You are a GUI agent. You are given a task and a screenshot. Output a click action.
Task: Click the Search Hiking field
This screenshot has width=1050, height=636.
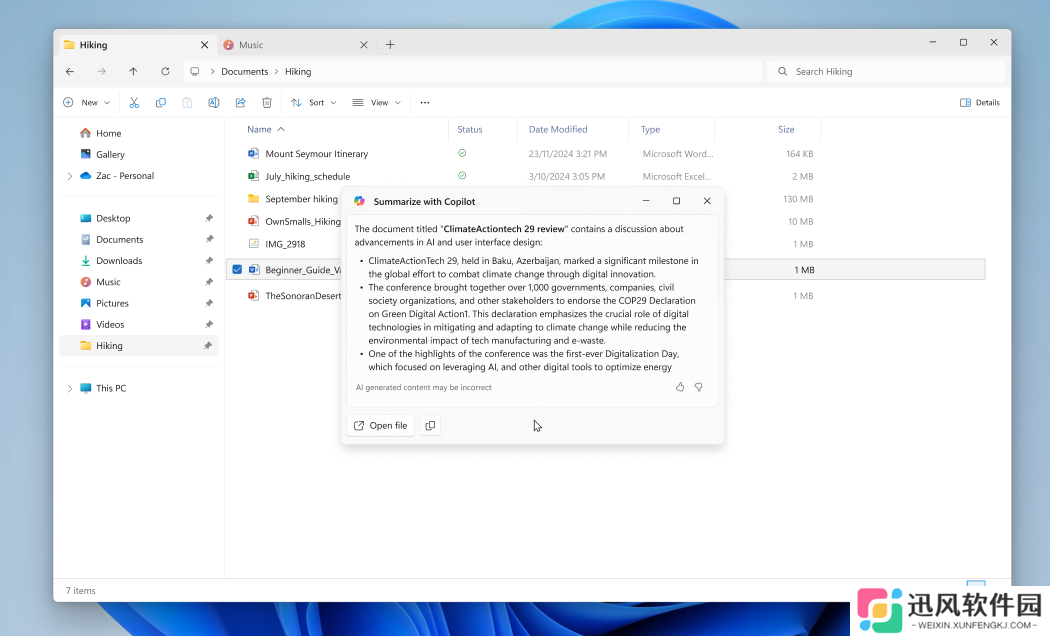pos(886,72)
